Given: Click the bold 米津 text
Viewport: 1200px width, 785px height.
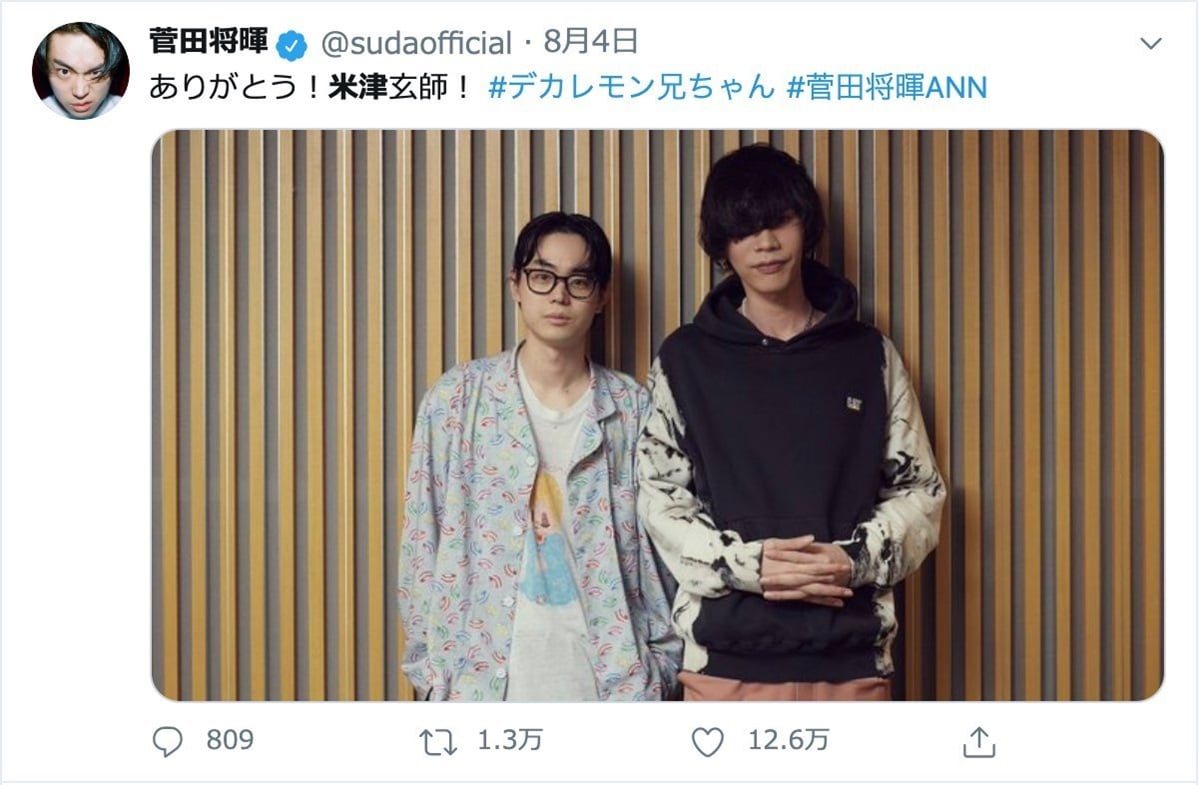Looking at the screenshot, I should pos(358,88).
